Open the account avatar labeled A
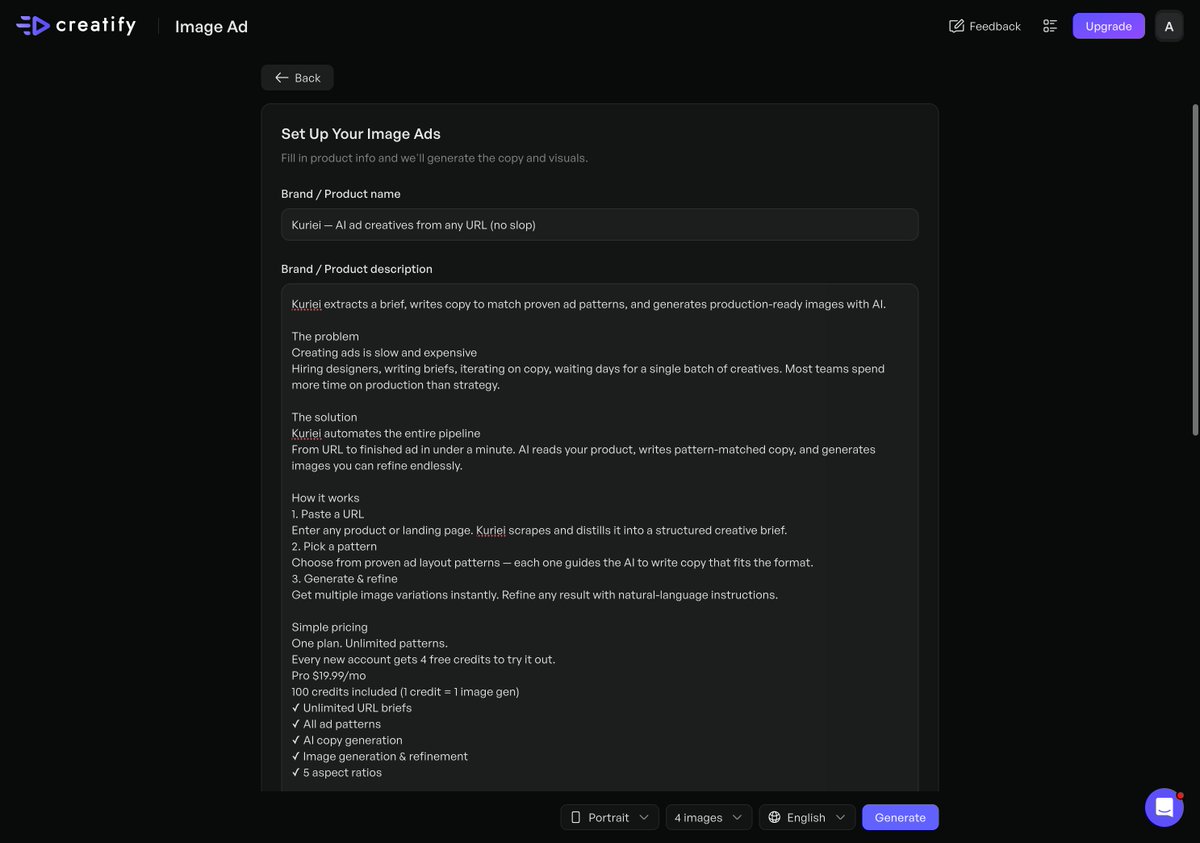The width and height of the screenshot is (1200, 843). click(1169, 26)
